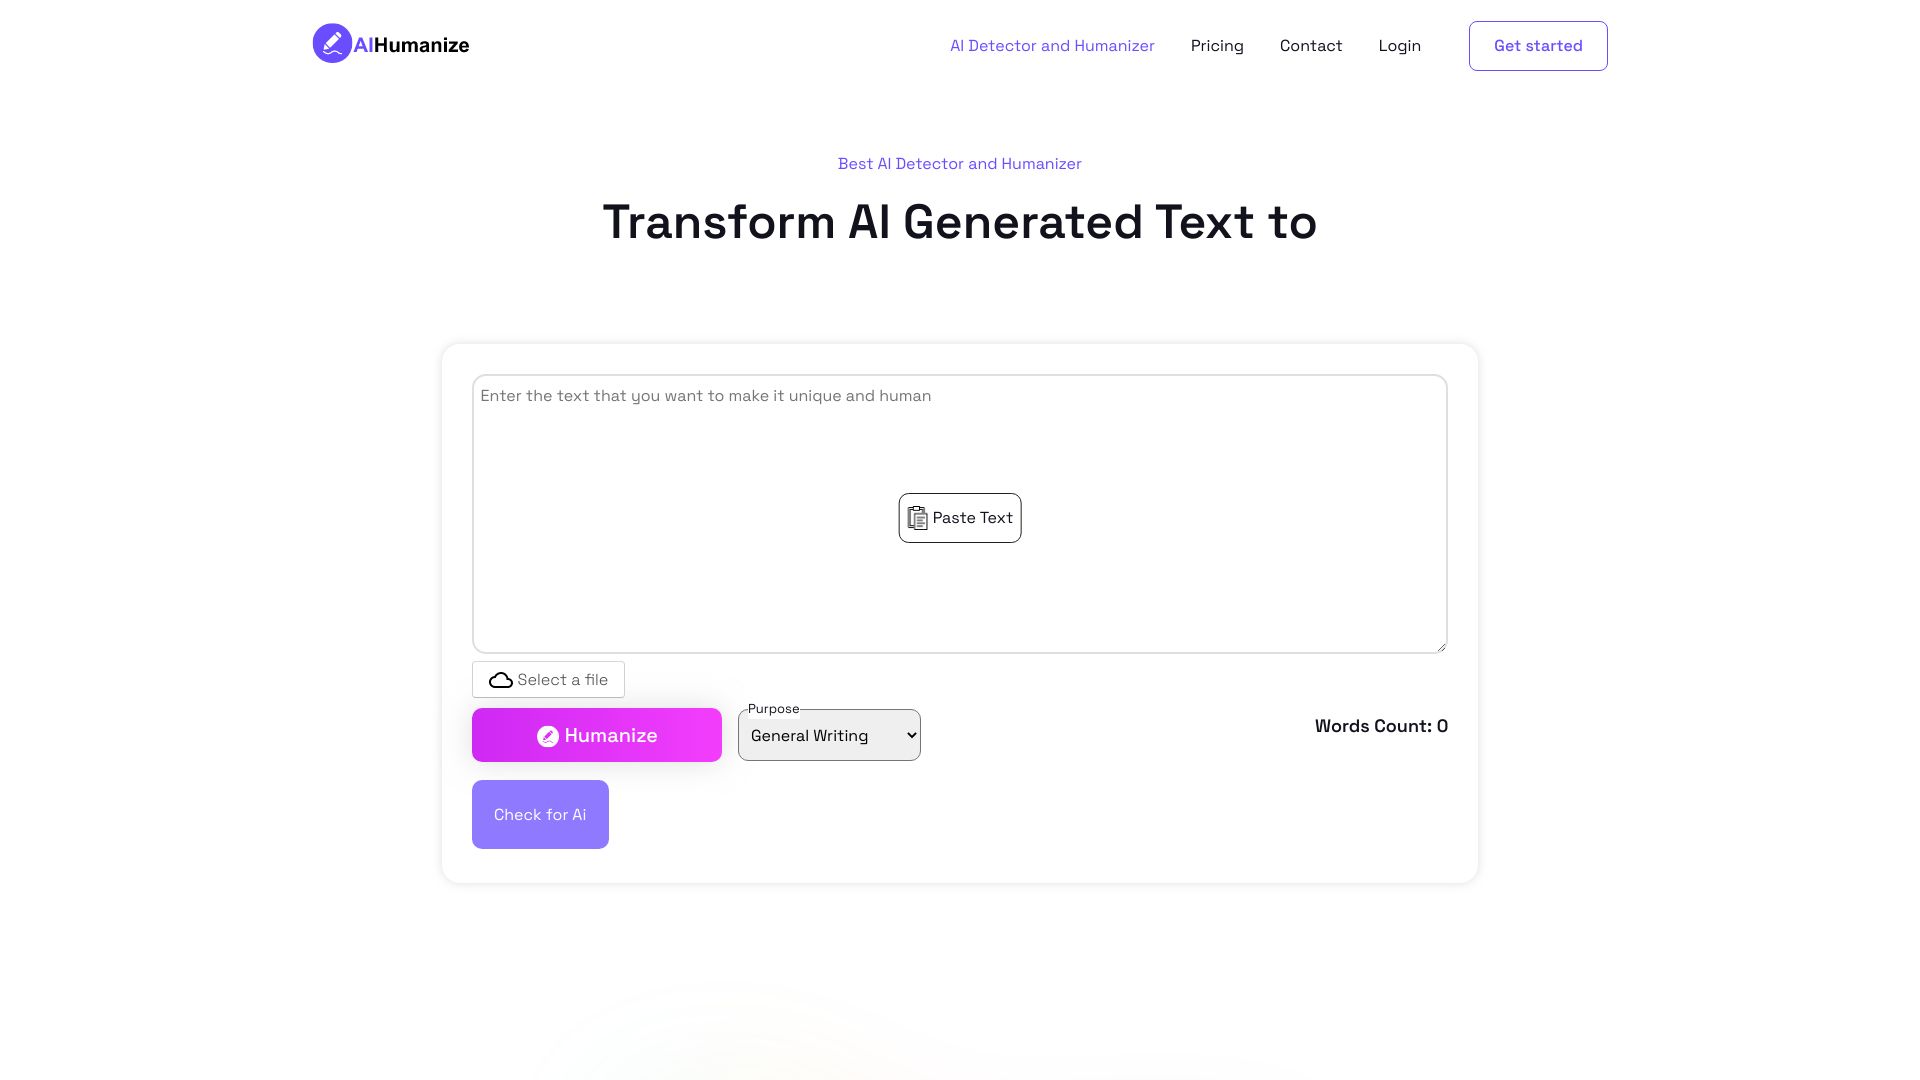Click the Check for Ai button icon

[x=541, y=815]
